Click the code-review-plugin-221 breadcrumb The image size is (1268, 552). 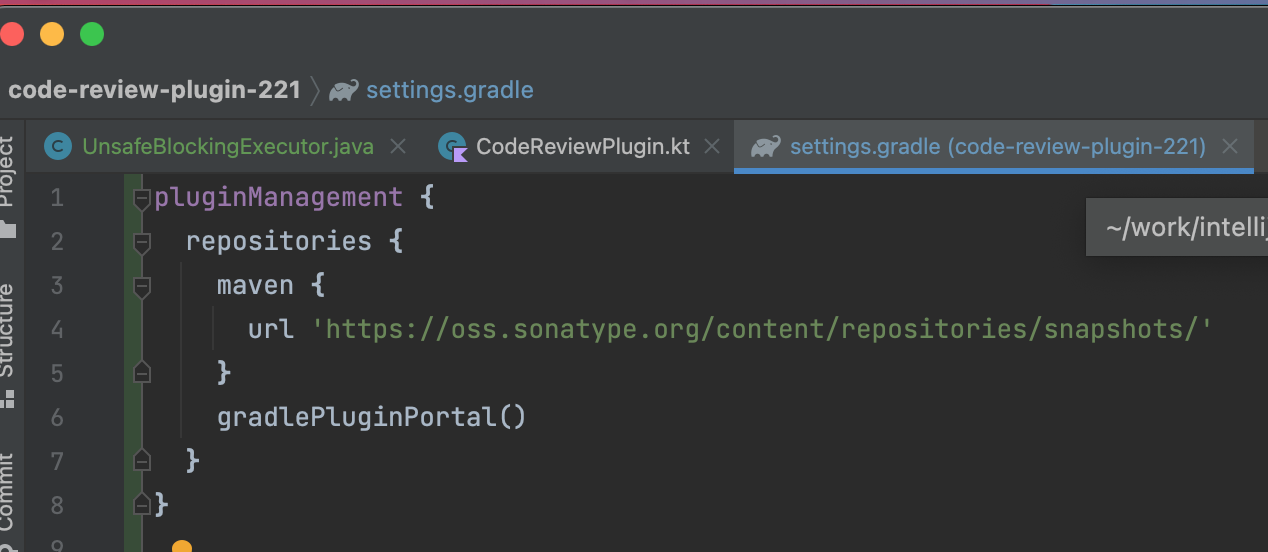click(x=155, y=90)
